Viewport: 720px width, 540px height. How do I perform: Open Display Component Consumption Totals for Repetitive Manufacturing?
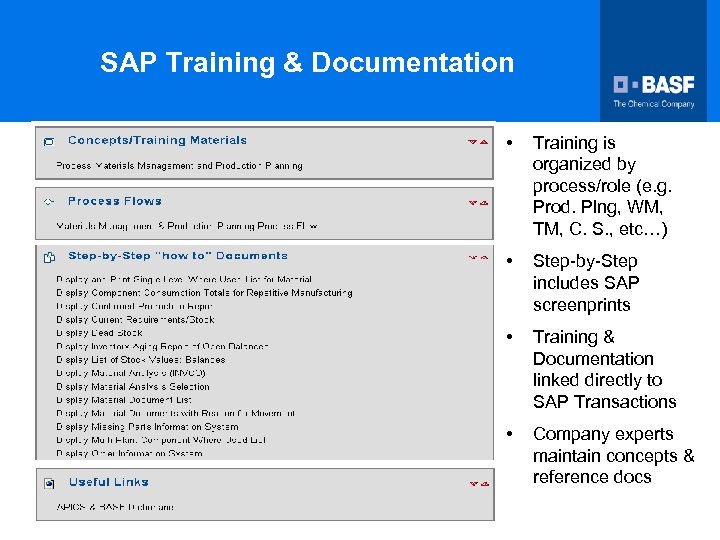tap(204, 292)
